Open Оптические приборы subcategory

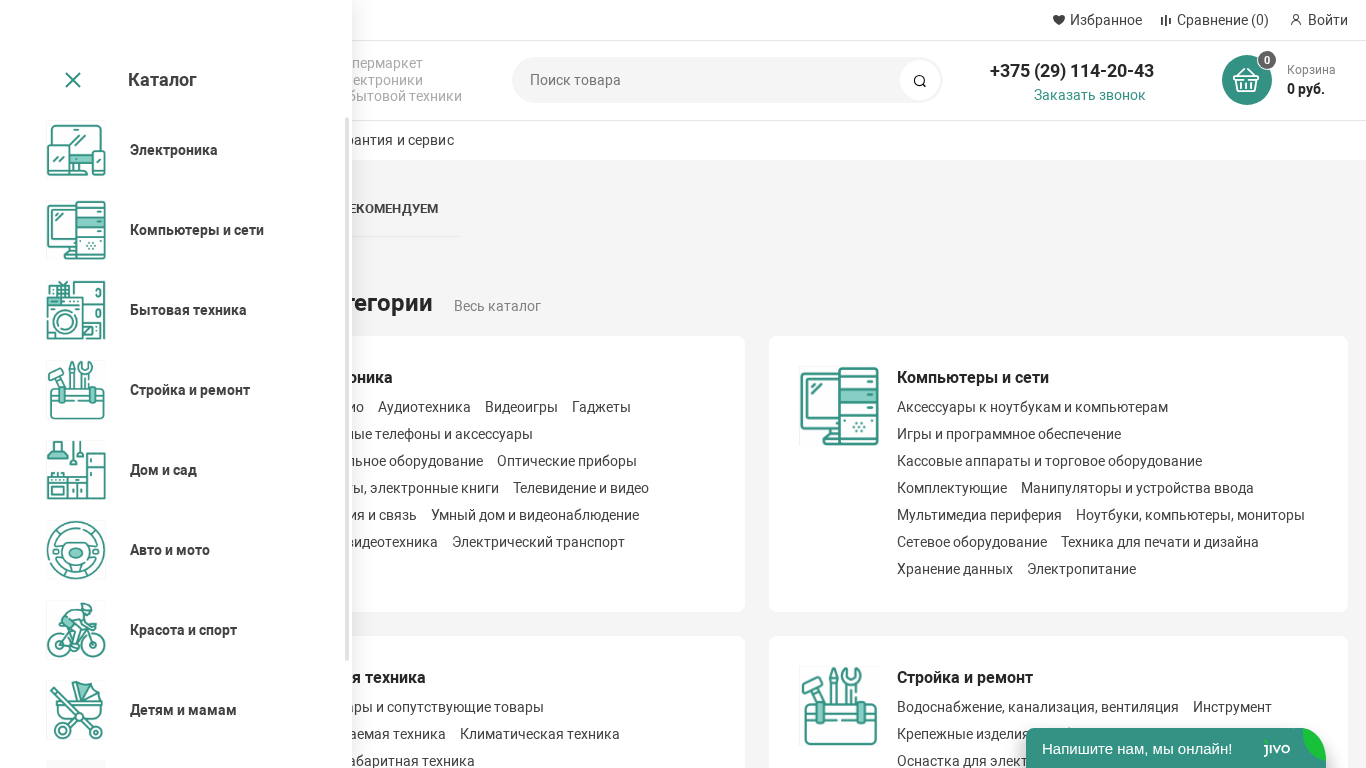567,461
